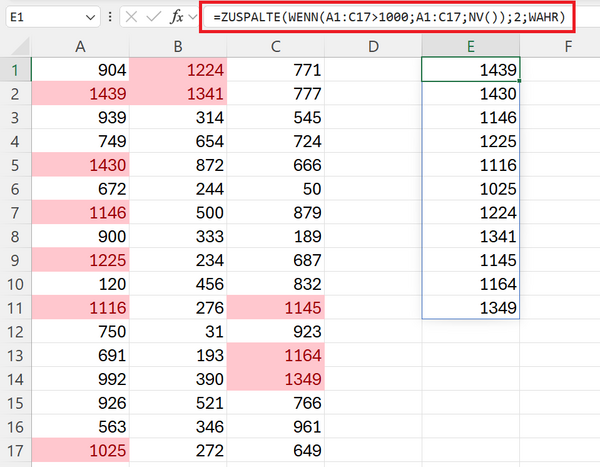Screen dimensions: 600x467
Task: Select row 11 header
Action: click(15, 309)
